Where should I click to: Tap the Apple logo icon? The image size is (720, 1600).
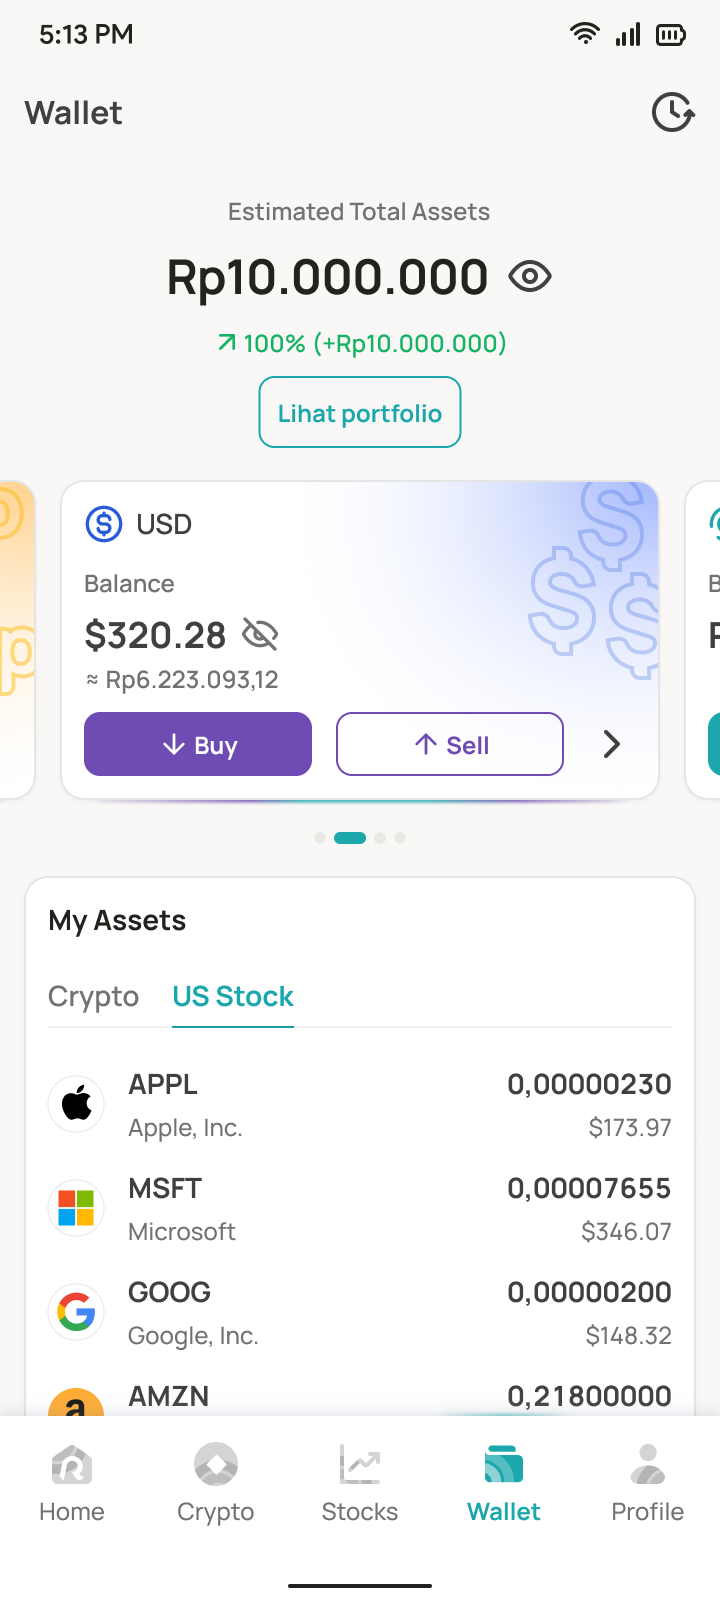(77, 1105)
